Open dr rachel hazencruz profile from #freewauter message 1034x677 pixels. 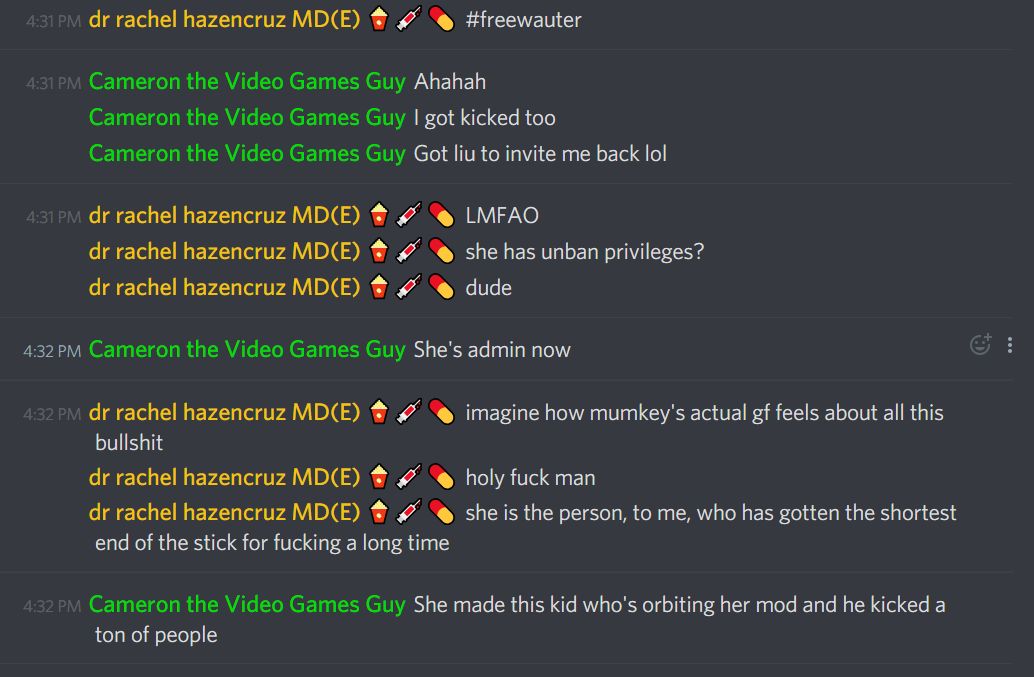pos(224,20)
